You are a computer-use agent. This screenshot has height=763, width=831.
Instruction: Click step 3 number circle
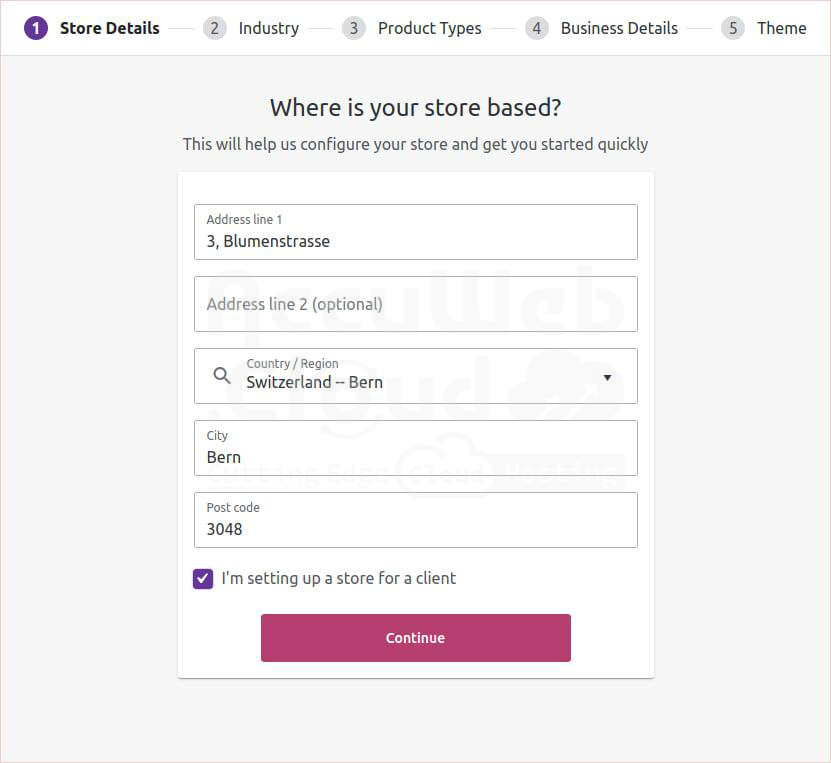[x=353, y=28]
